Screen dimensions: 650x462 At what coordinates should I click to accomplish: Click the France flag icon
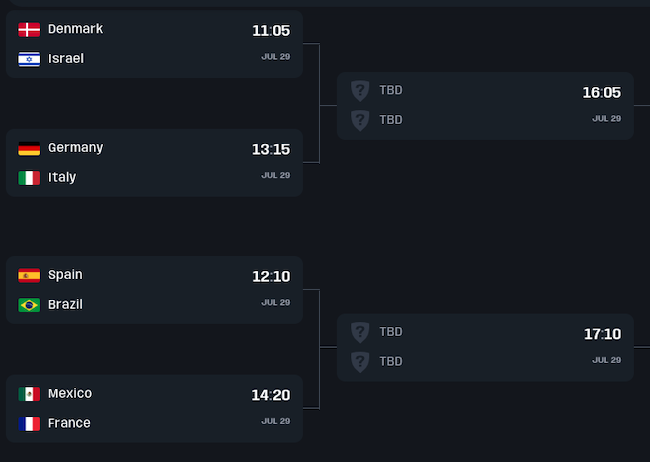29,424
